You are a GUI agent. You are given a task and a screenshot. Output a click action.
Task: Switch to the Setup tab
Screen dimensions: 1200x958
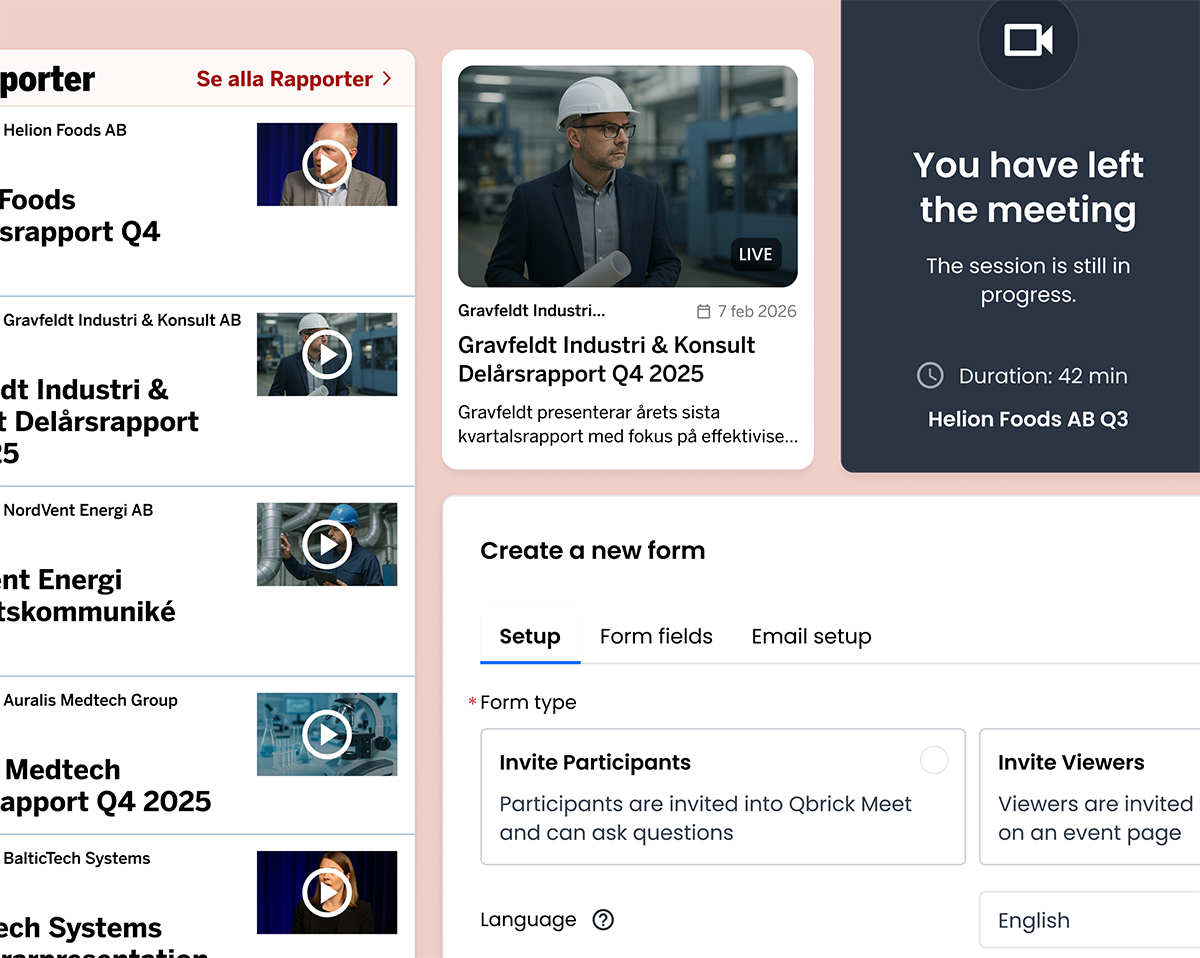pos(530,637)
